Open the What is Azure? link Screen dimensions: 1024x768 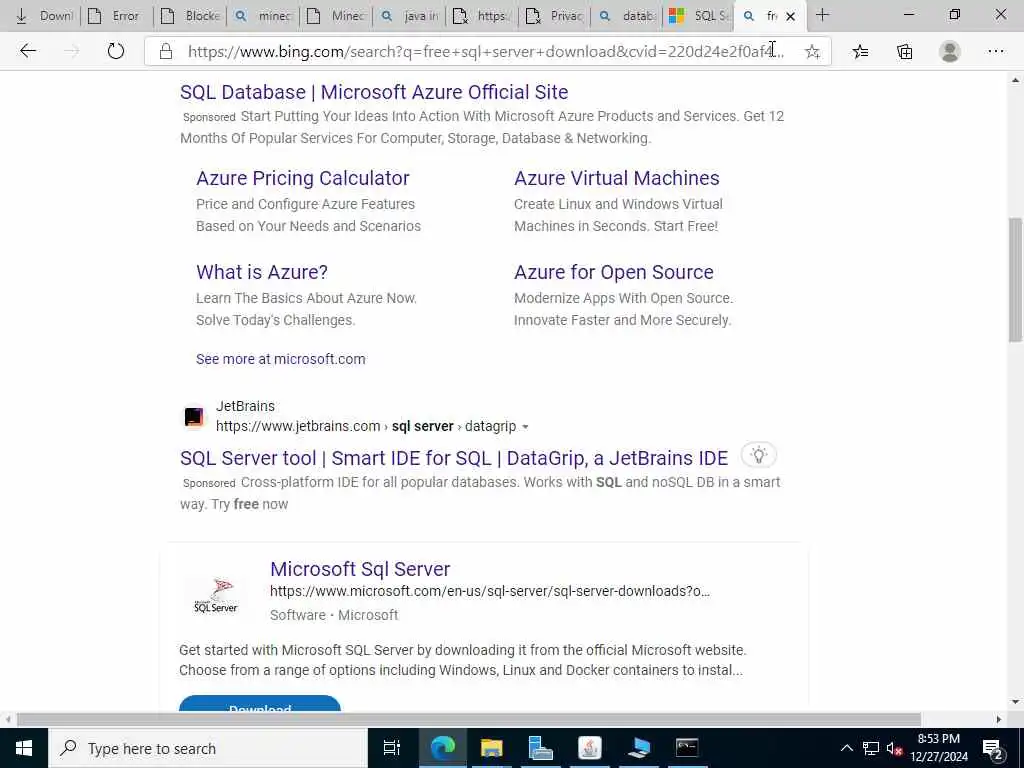262,272
